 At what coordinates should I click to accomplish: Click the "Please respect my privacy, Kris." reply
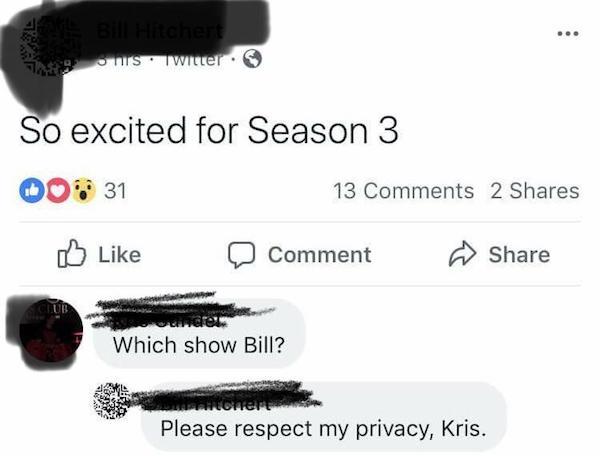tap(324, 417)
